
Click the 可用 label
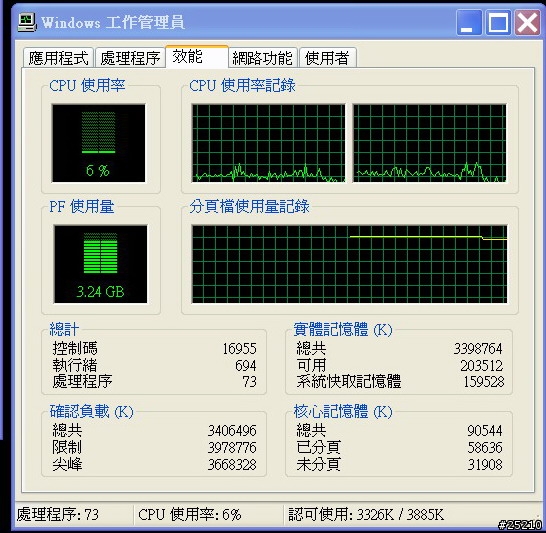point(311,365)
